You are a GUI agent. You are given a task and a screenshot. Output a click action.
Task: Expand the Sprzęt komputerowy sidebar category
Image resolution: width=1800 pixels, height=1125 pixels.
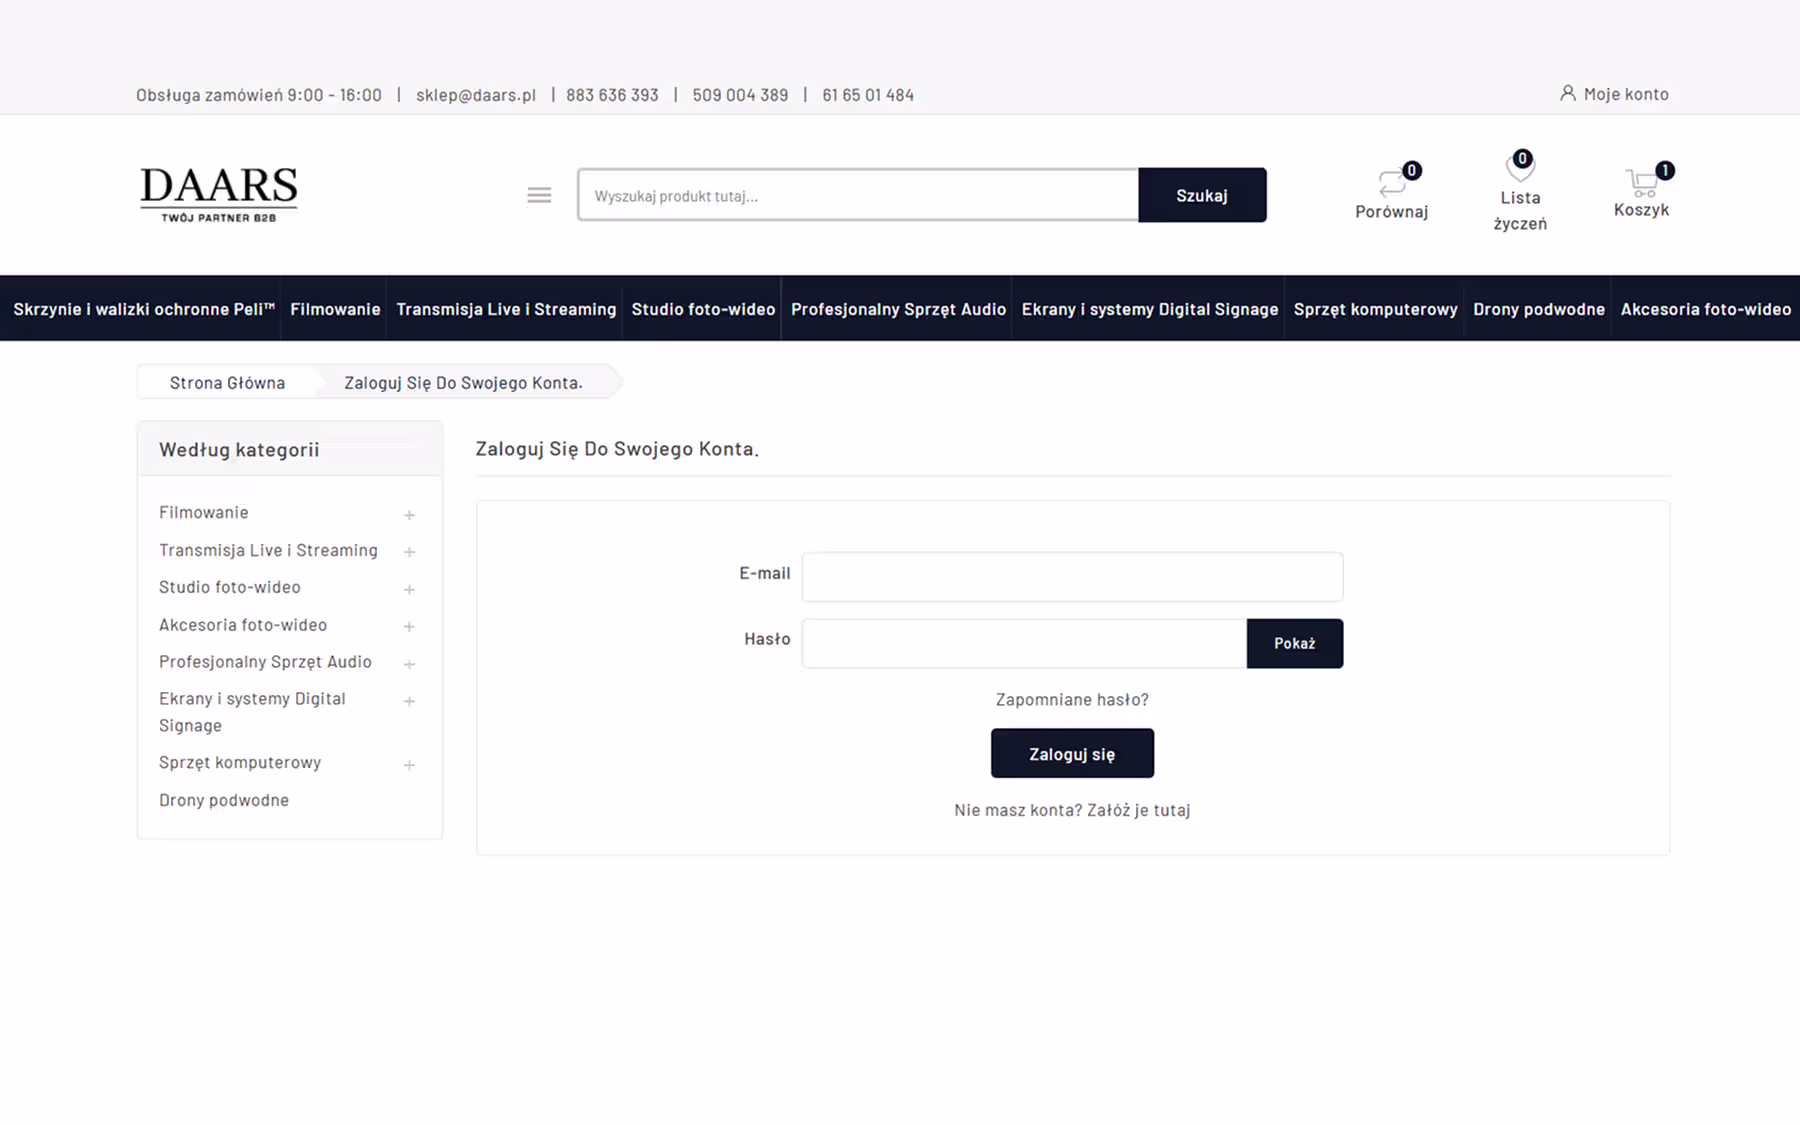409,765
